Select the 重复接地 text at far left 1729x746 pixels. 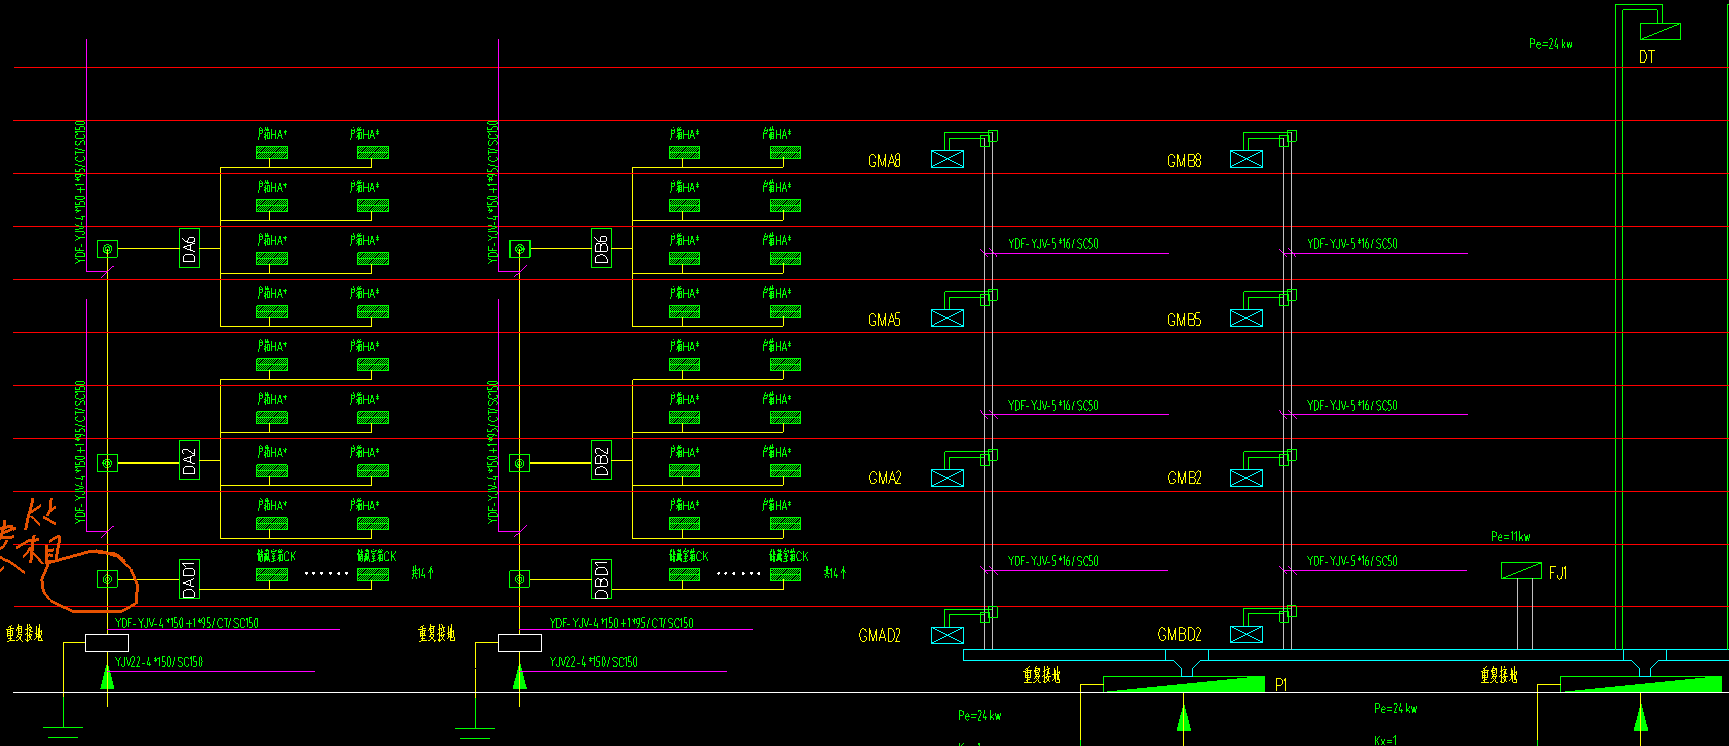(24, 633)
